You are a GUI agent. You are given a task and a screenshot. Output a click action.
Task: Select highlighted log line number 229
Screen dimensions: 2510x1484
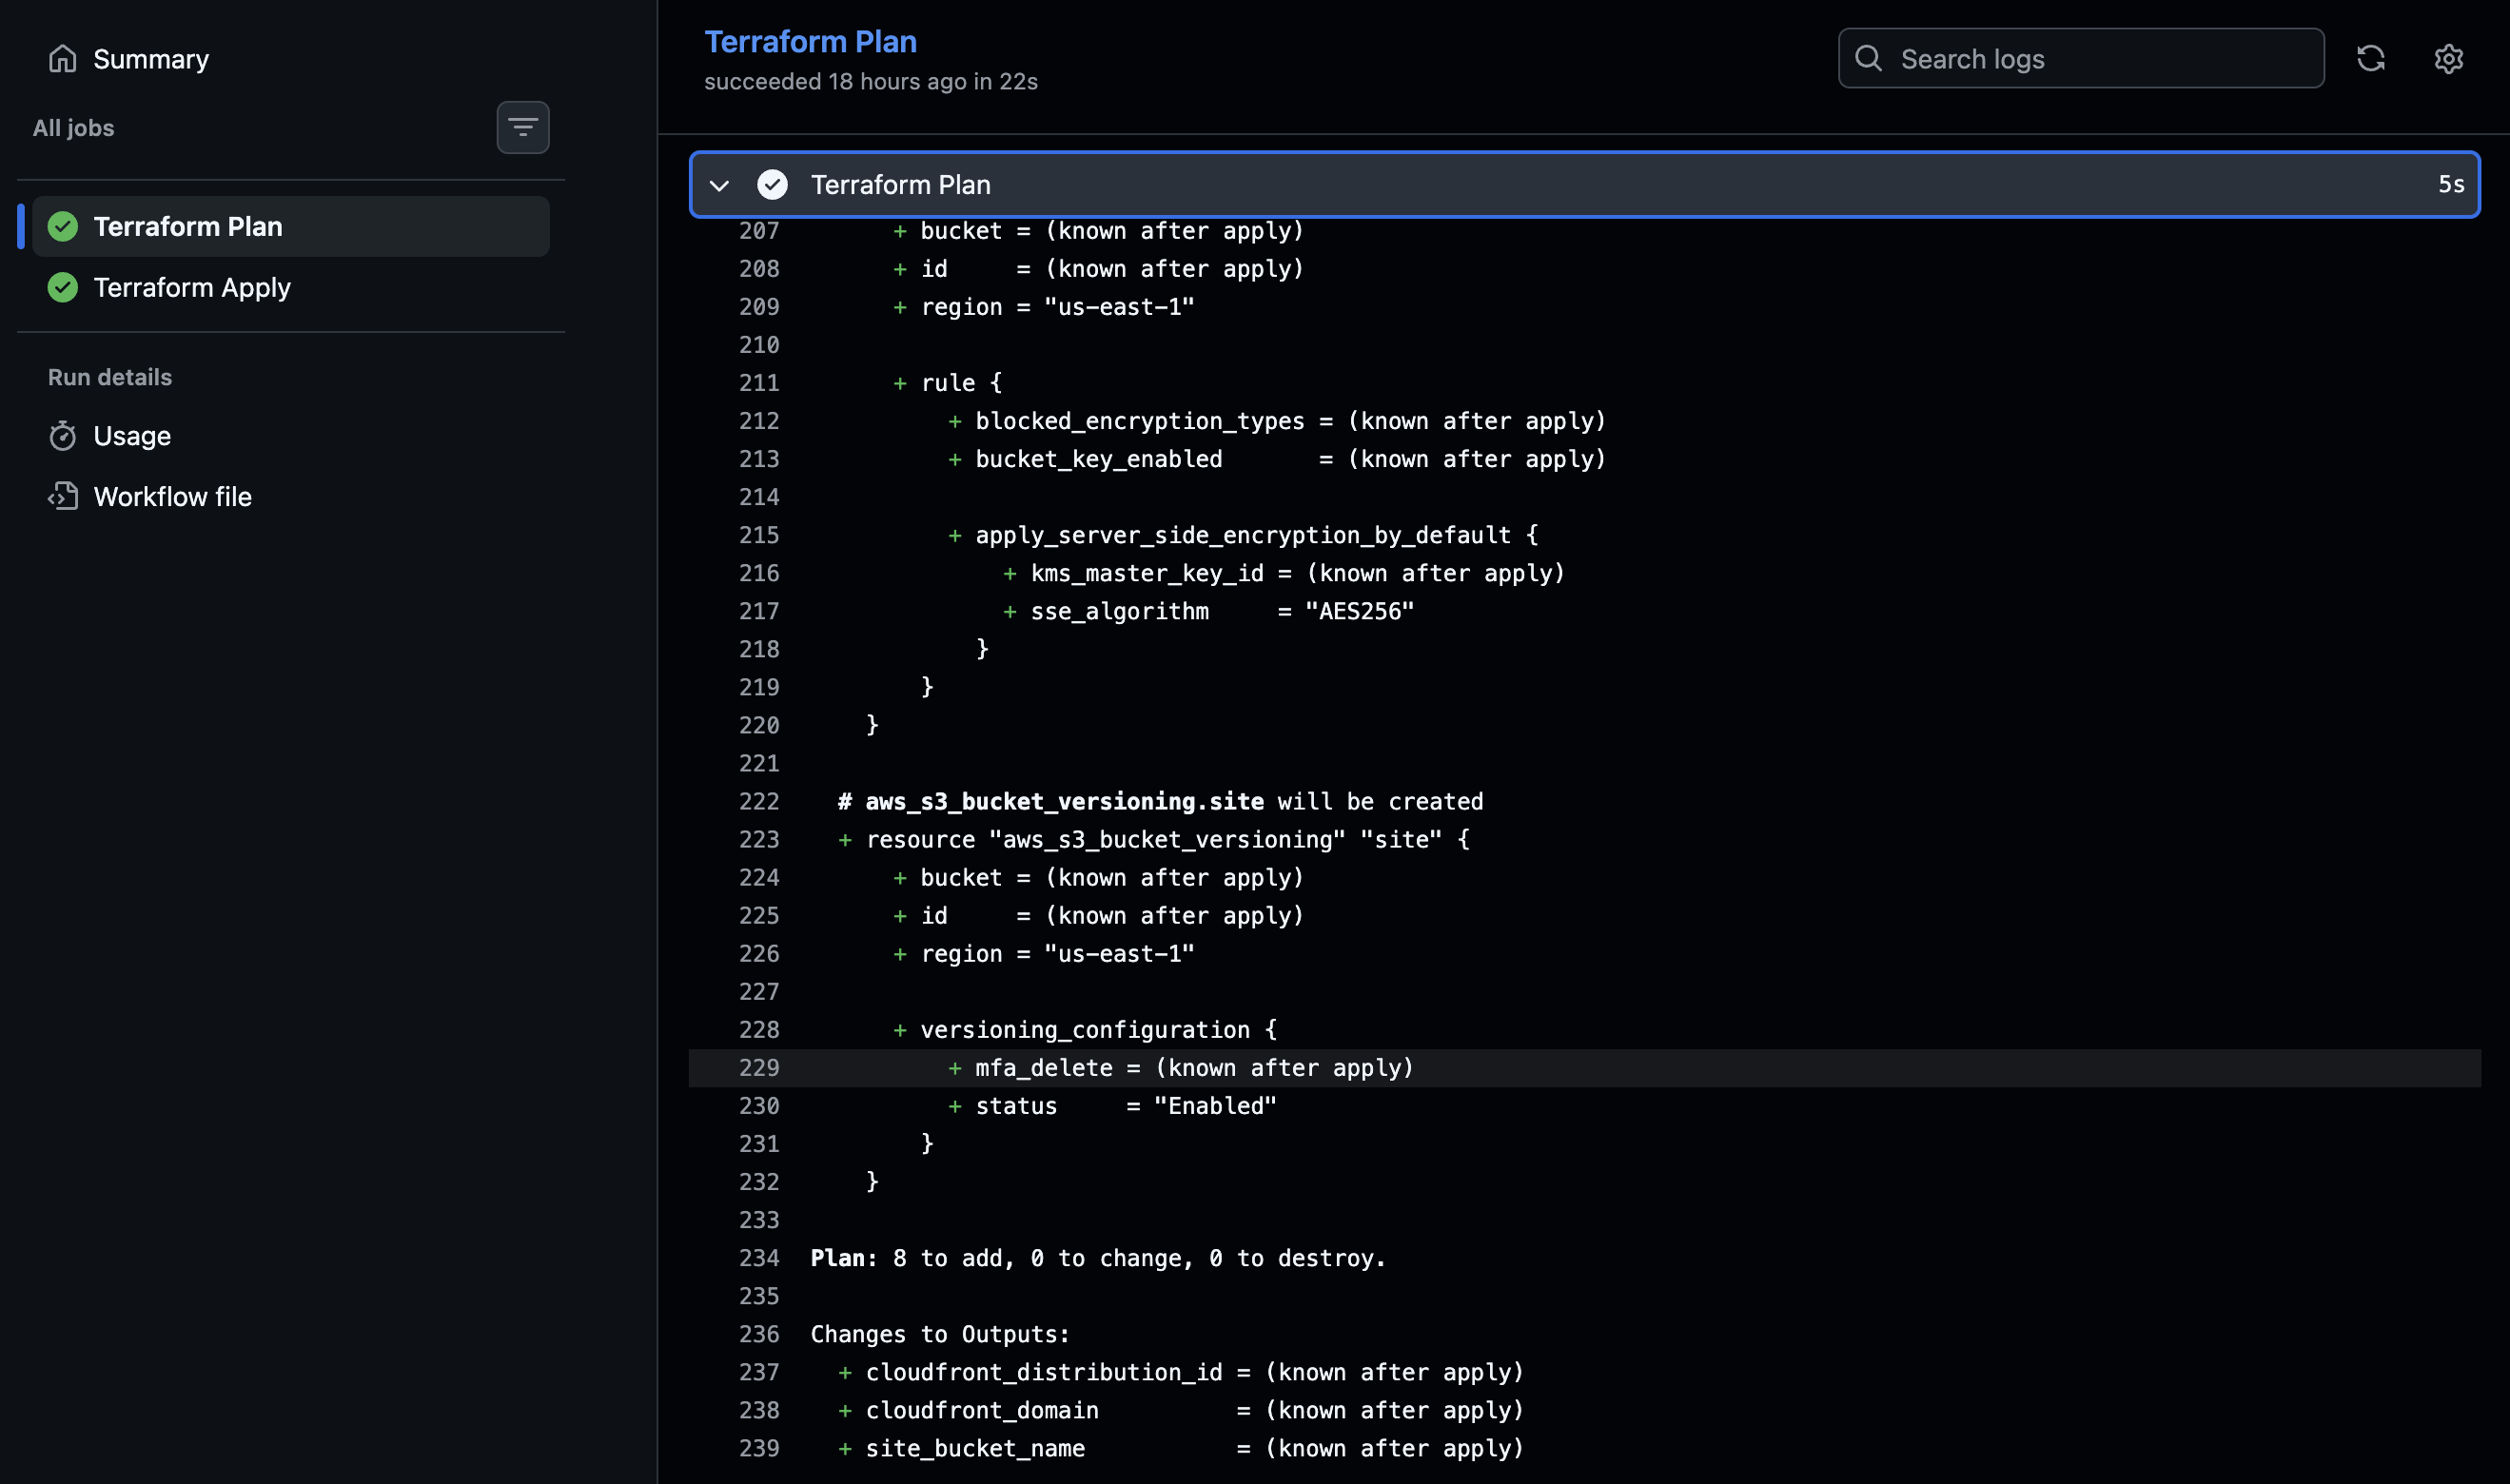pyautogui.click(x=759, y=1068)
